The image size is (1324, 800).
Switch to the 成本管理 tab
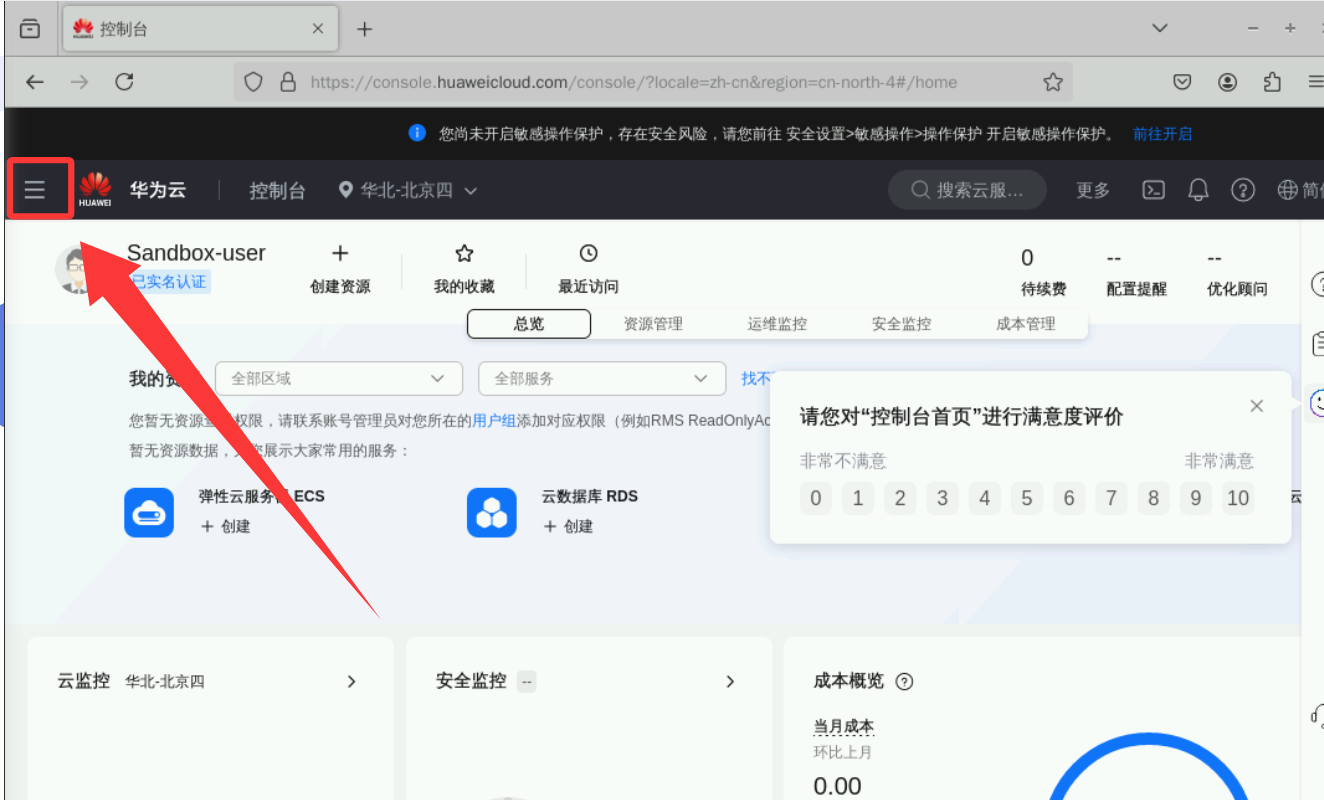(1025, 324)
